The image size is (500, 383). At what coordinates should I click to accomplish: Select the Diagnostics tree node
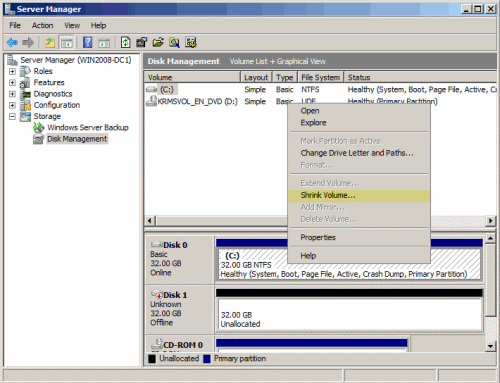[x=53, y=94]
